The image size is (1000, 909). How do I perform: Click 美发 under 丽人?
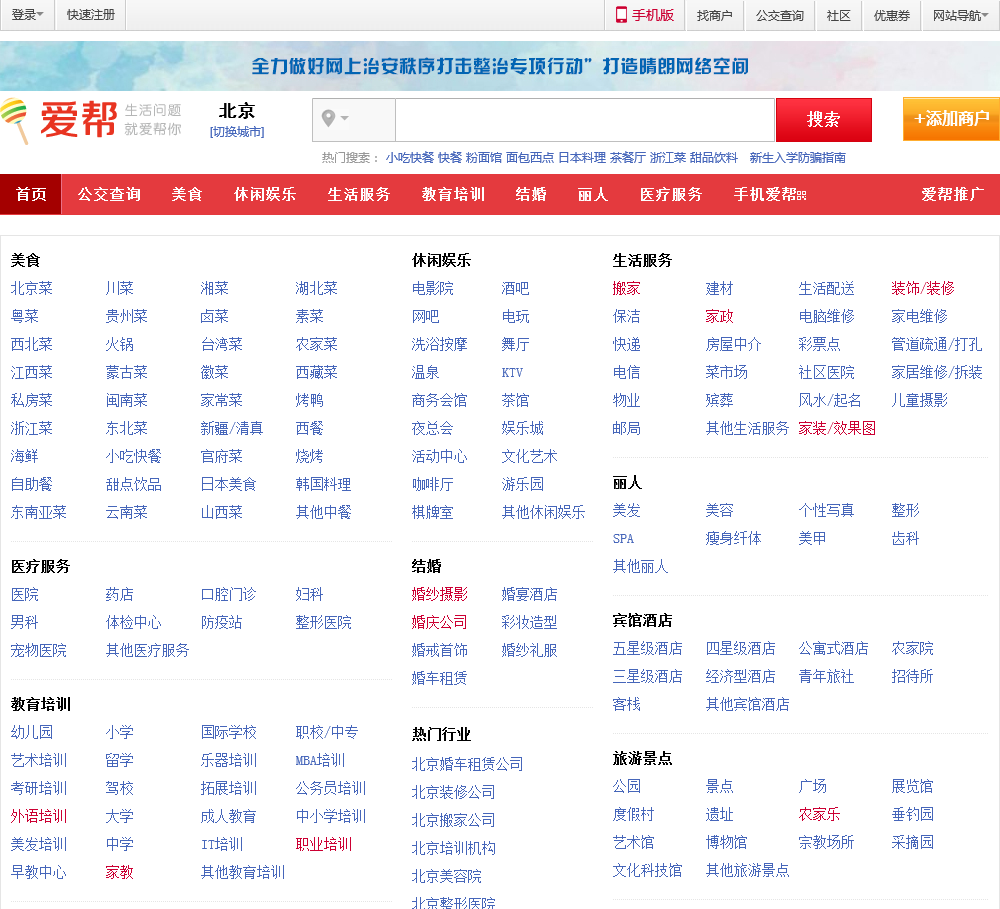click(x=626, y=510)
